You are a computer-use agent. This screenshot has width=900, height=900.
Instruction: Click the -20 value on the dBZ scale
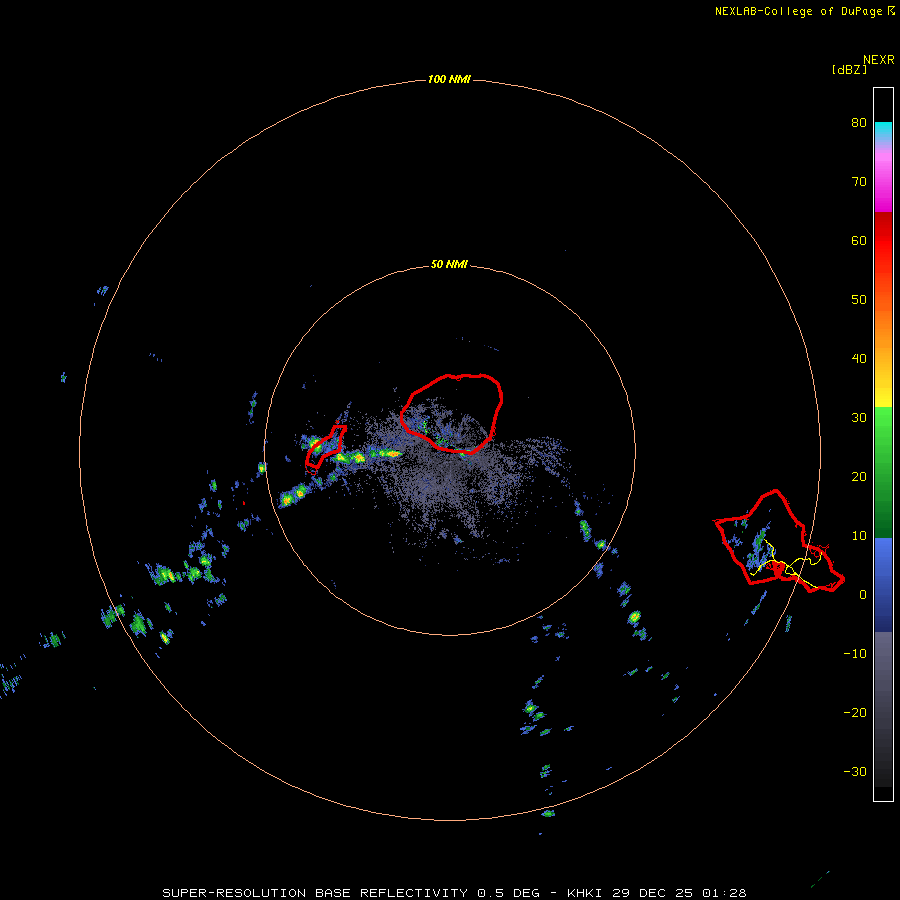(855, 713)
